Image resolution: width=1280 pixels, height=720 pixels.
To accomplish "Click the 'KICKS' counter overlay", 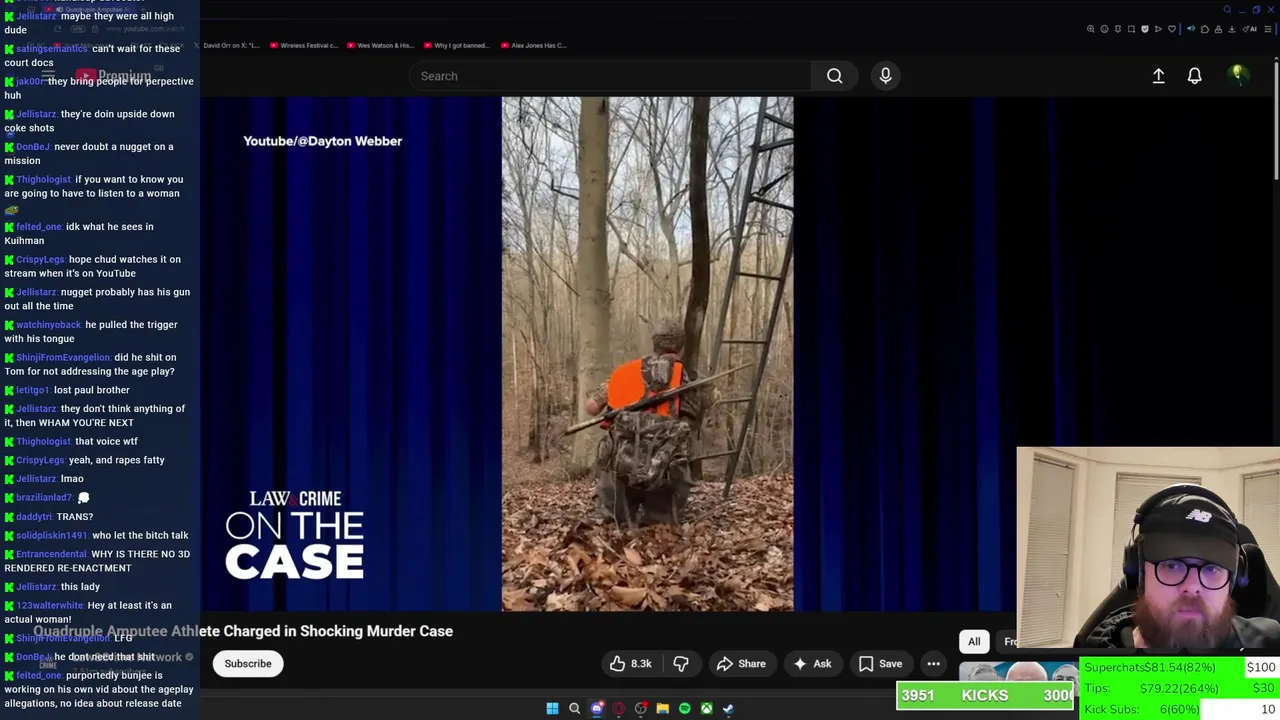I will click(985, 696).
